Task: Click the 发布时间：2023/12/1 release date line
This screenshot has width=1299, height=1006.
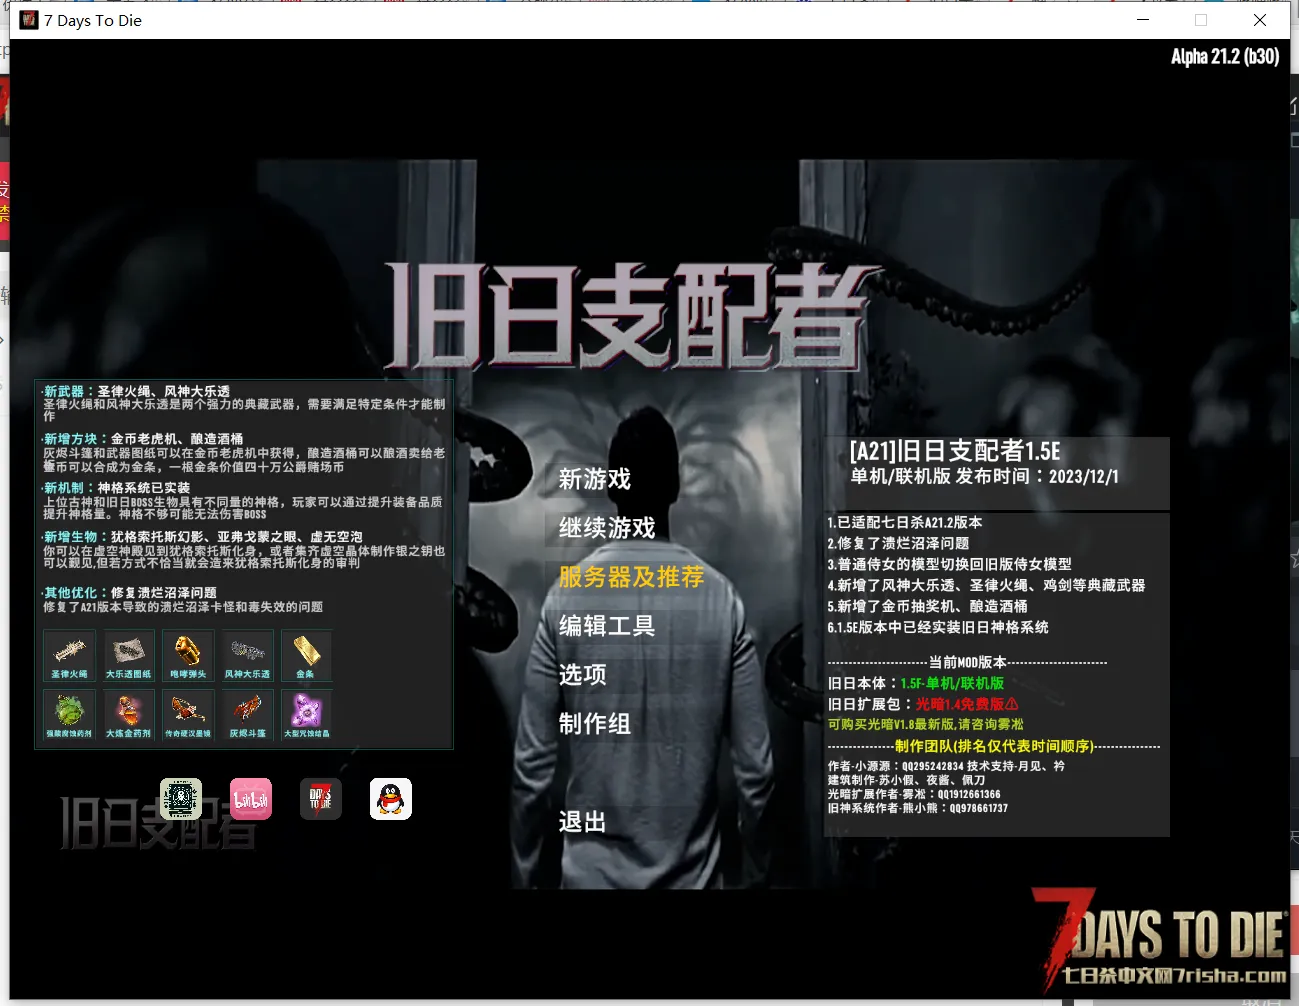Action: point(1037,477)
